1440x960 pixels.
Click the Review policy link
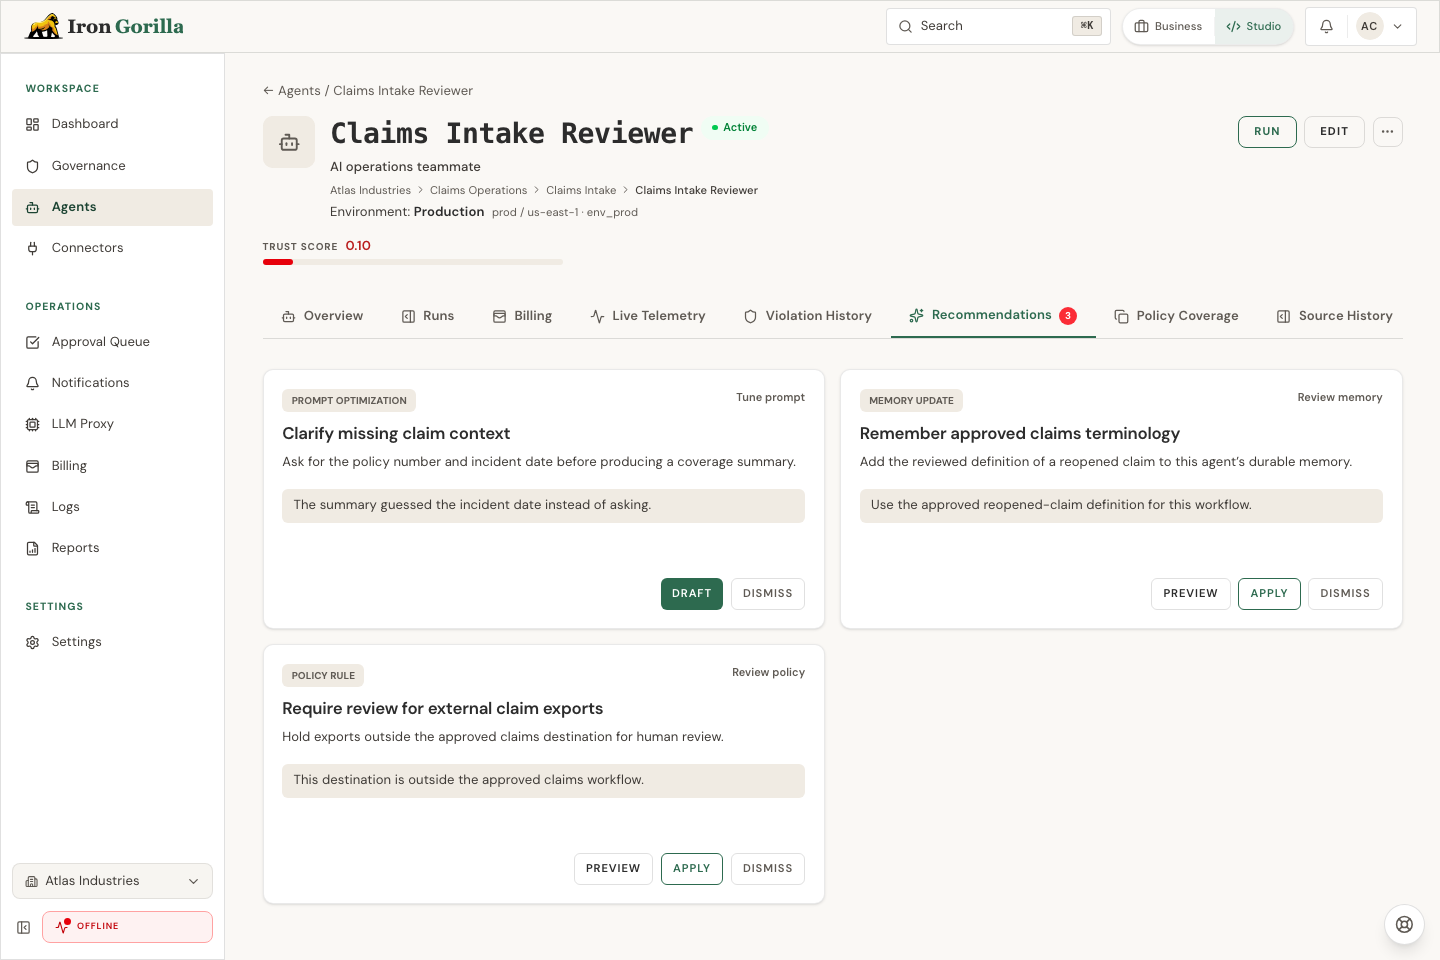pos(768,673)
